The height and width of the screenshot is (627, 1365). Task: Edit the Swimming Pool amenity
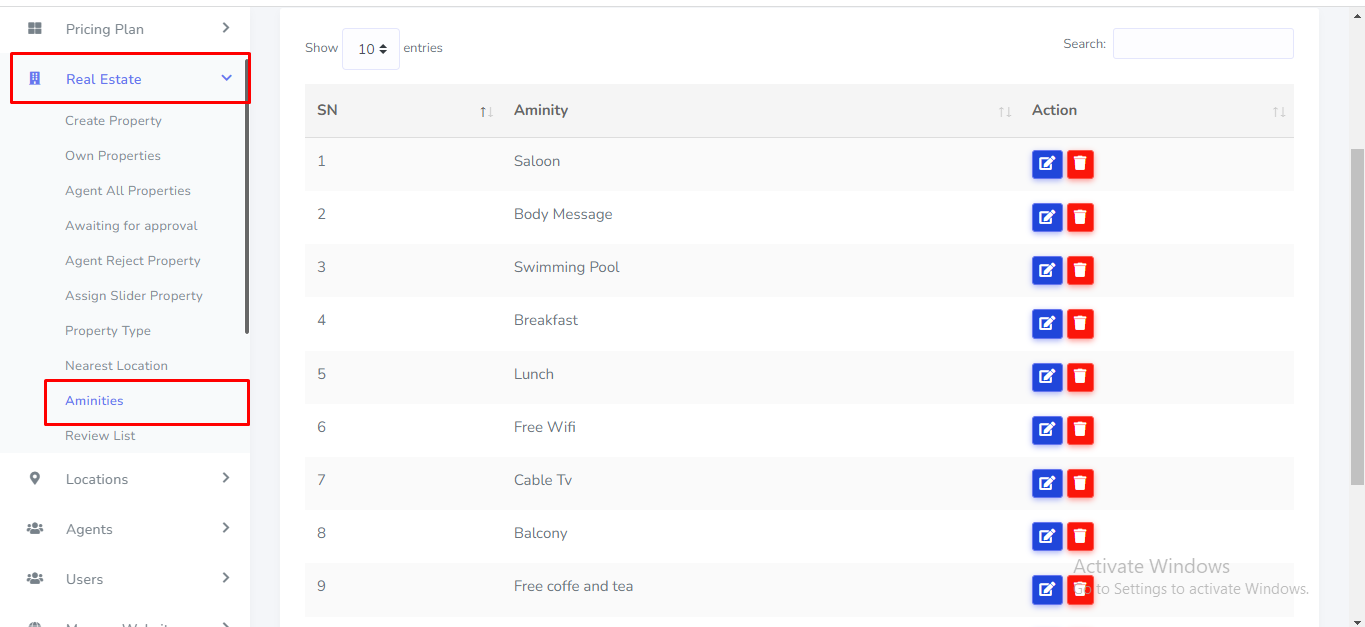(x=1046, y=270)
